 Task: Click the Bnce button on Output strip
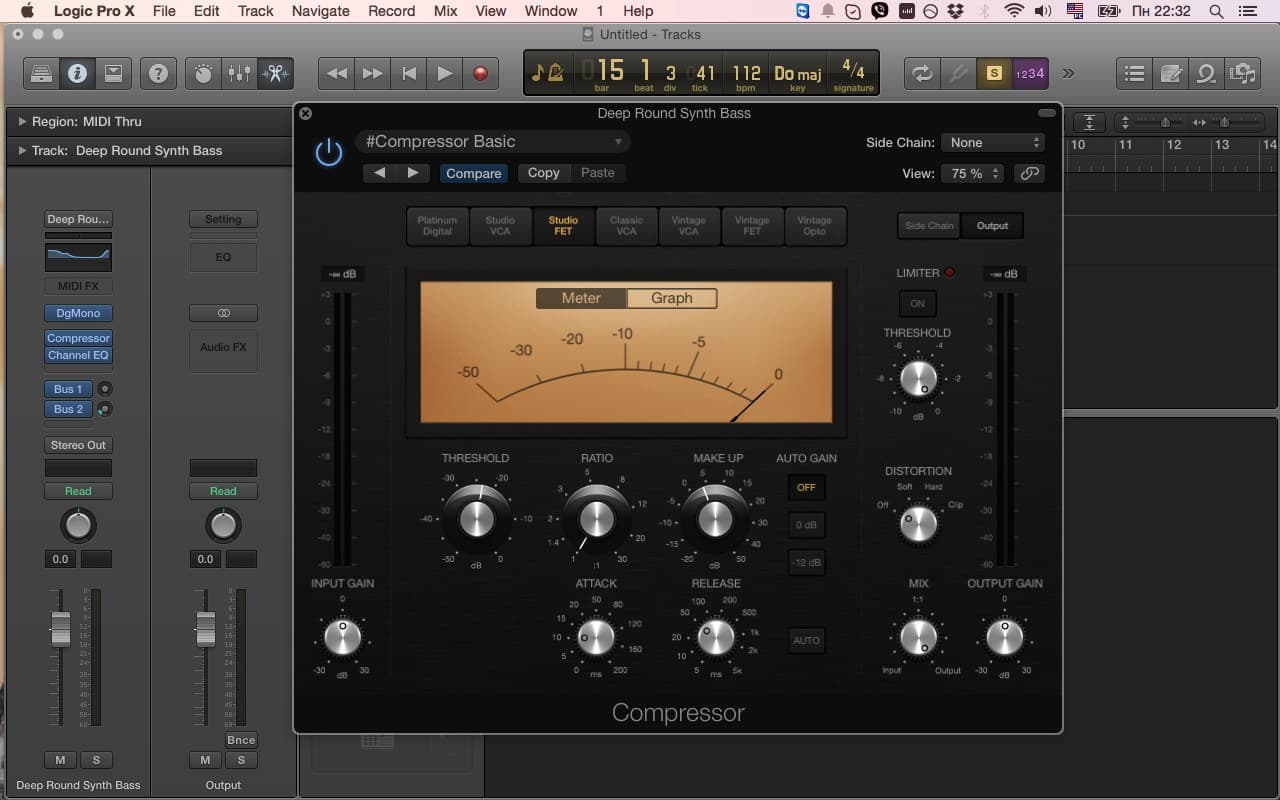241,740
